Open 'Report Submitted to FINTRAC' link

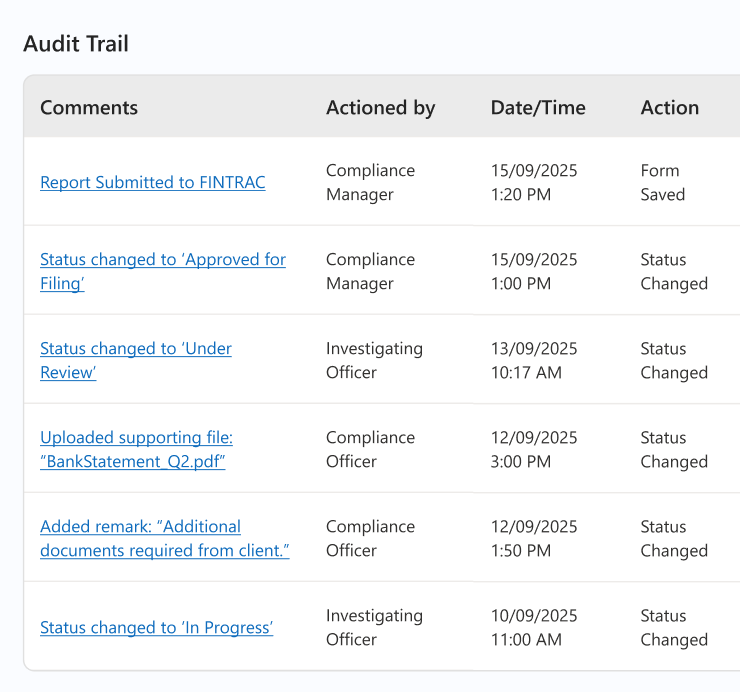pyautogui.click(x=152, y=183)
